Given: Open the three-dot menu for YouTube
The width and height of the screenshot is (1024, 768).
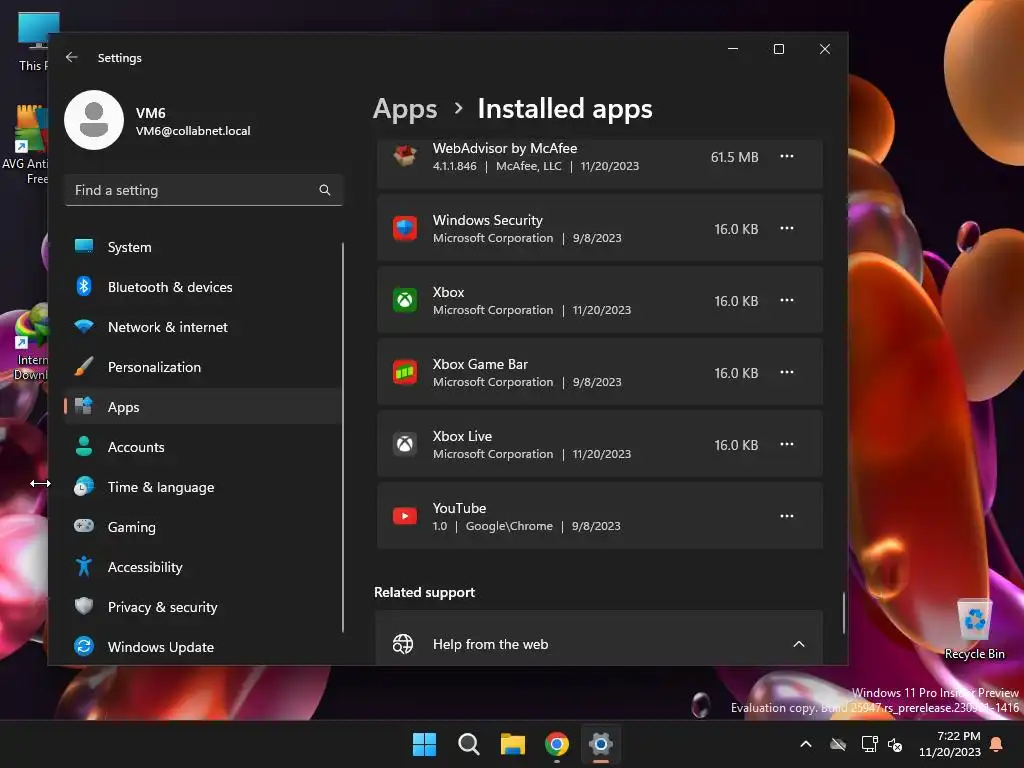Looking at the screenshot, I should click(x=787, y=516).
